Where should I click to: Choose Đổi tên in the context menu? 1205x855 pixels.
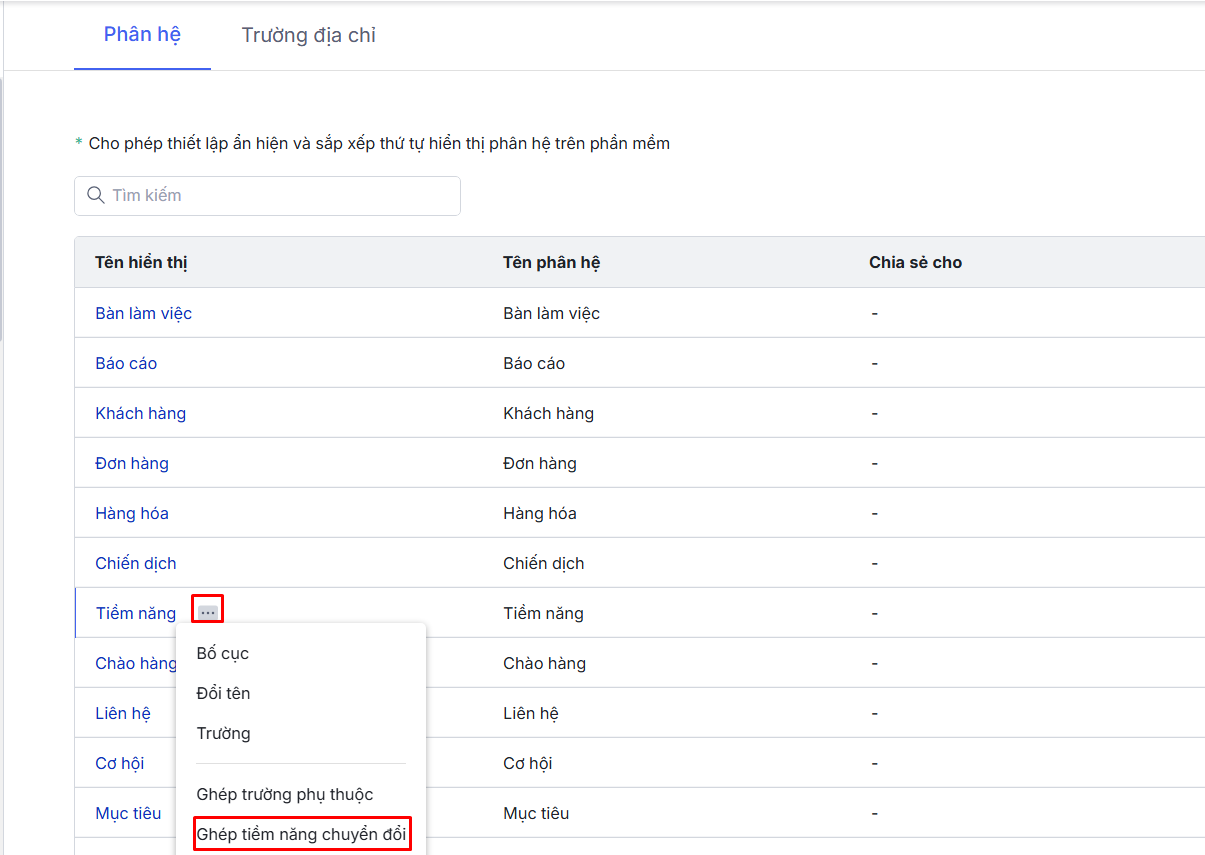[x=223, y=693]
